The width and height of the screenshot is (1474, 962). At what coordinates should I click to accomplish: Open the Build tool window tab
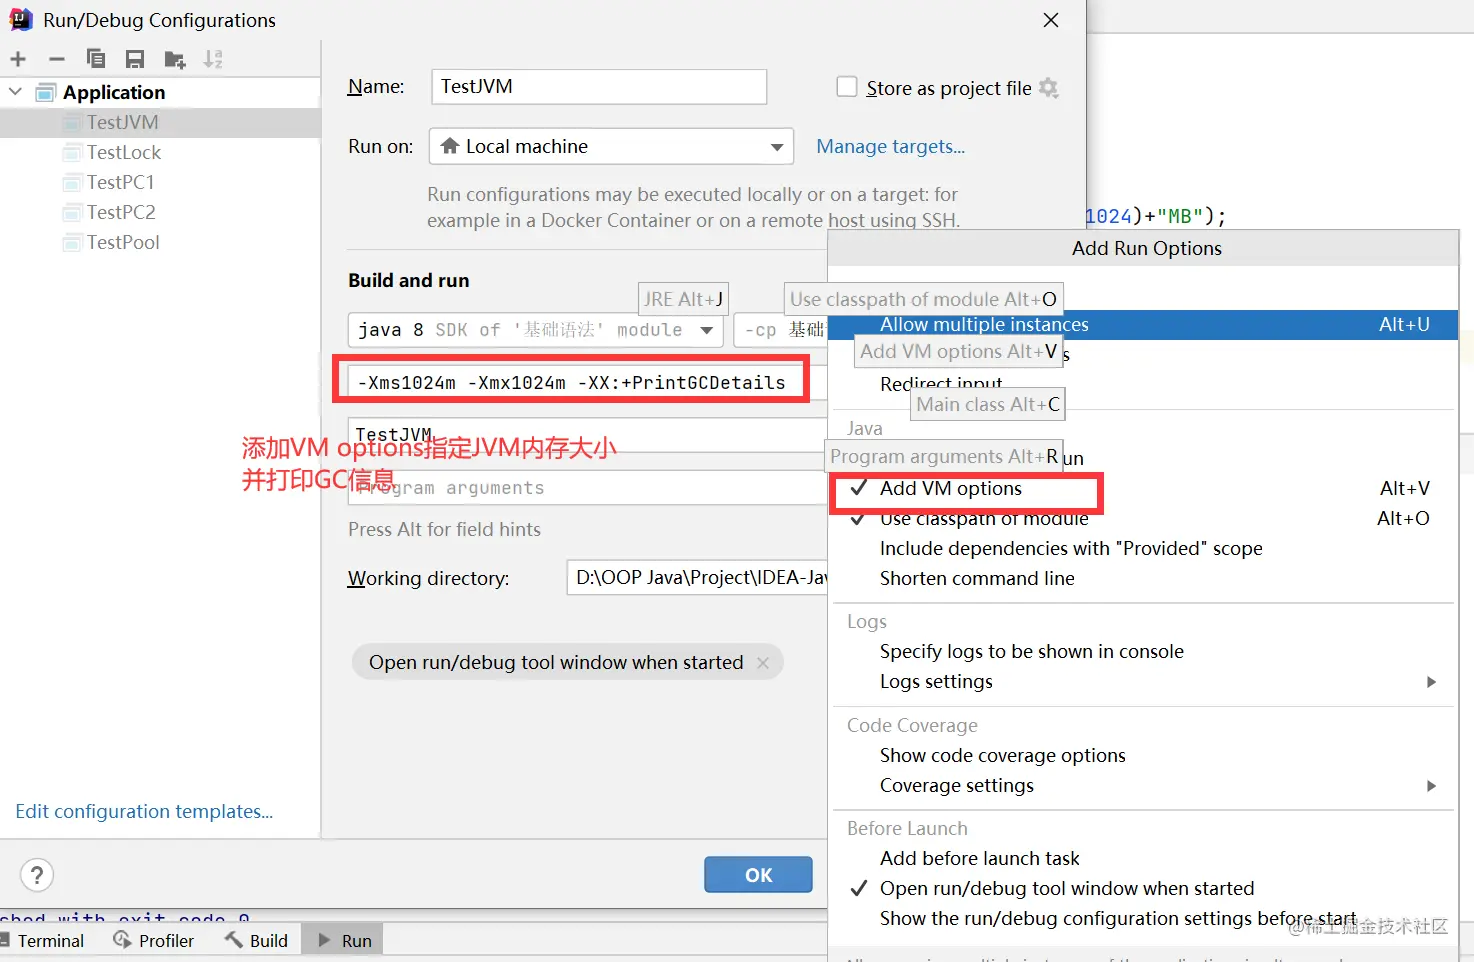coord(257,940)
